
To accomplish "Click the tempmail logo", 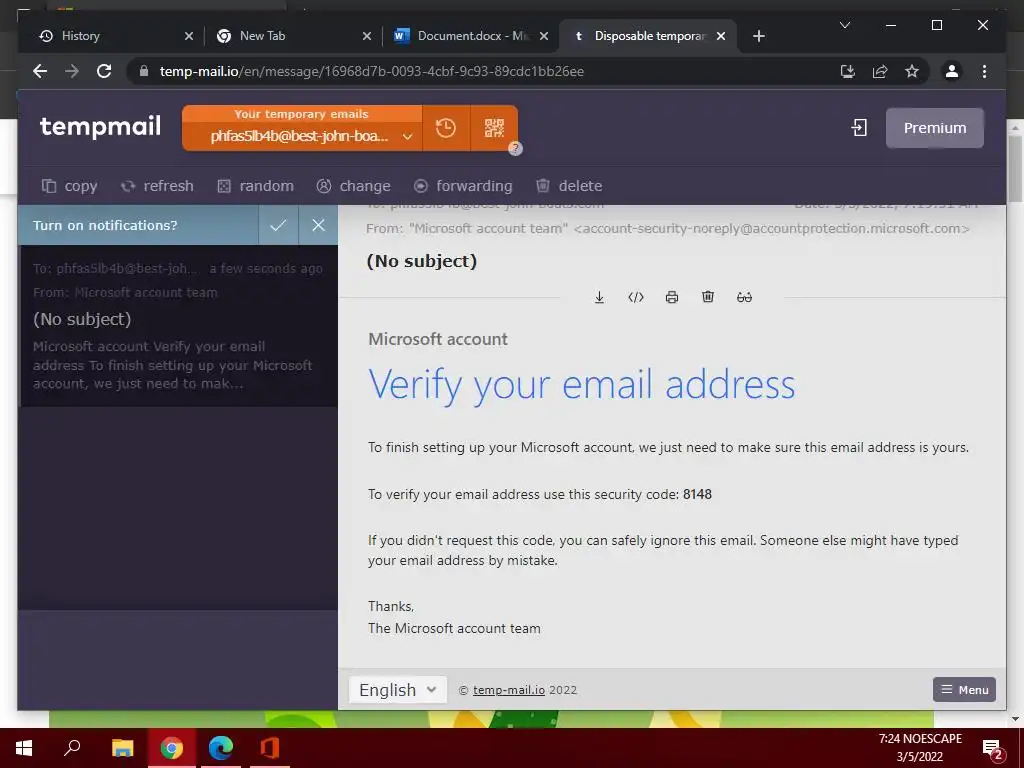I will (100, 127).
